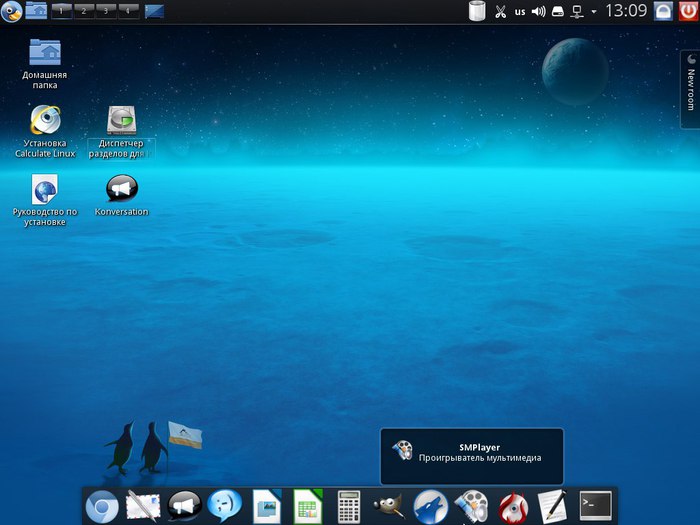Open the volume control in tray

[538, 12]
